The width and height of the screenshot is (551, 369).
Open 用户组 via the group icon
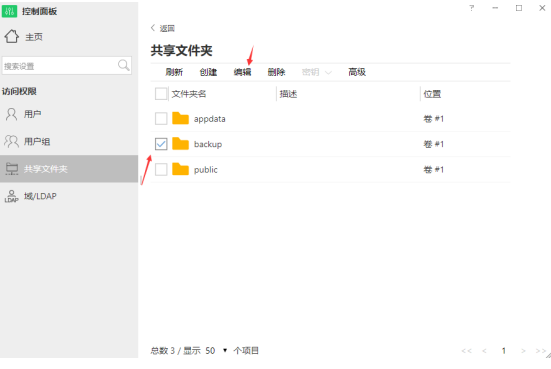point(11,141)
